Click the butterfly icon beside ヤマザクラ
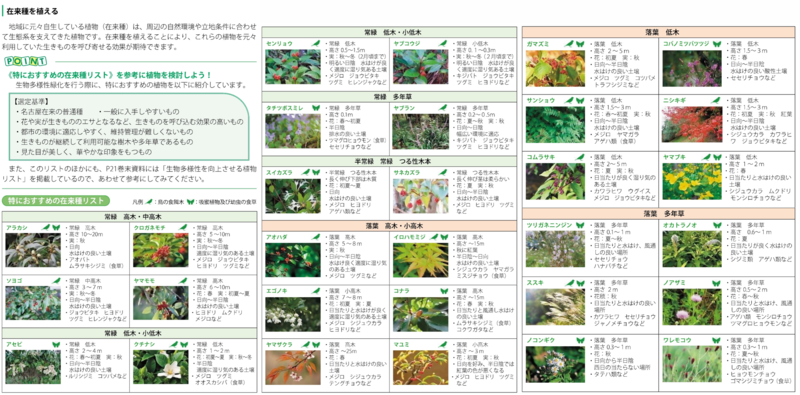Screen dimensions: 800x395 tap(316, 344)
